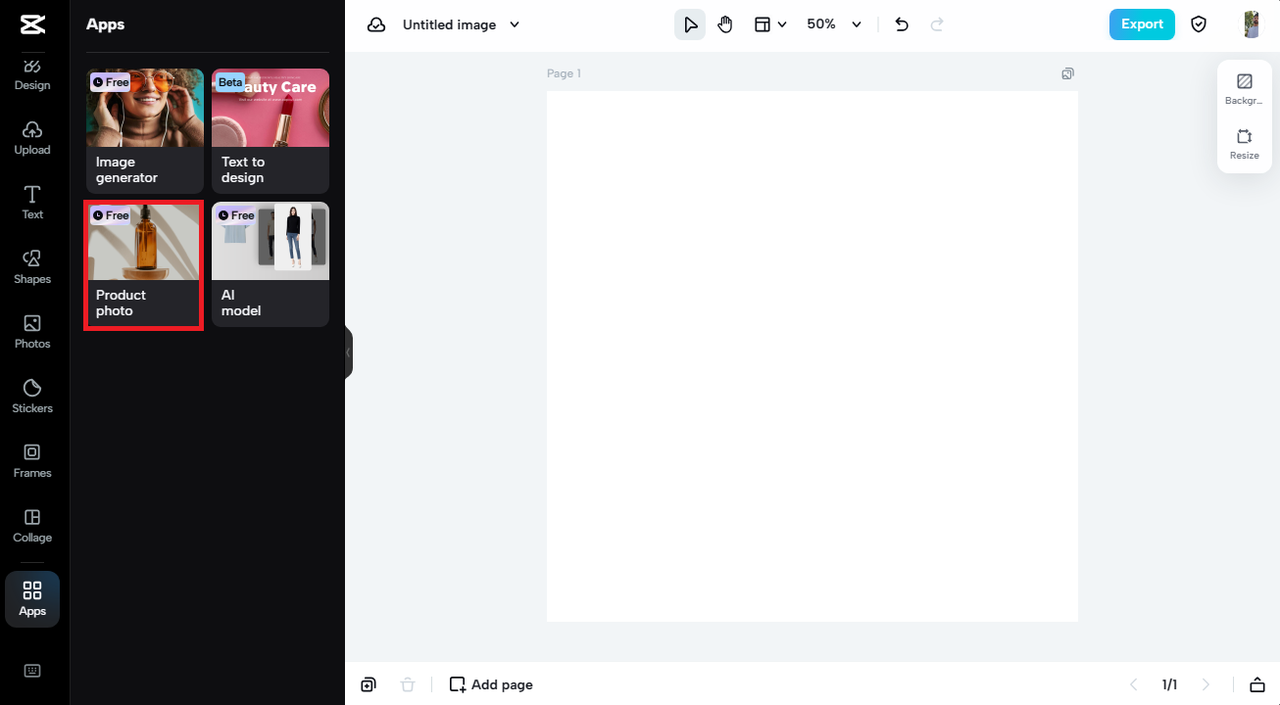Viewport: 1280px width, 705px height.
Task: Click the cloud save status icon
Action: pyautogui.click(x=376, y=24)
